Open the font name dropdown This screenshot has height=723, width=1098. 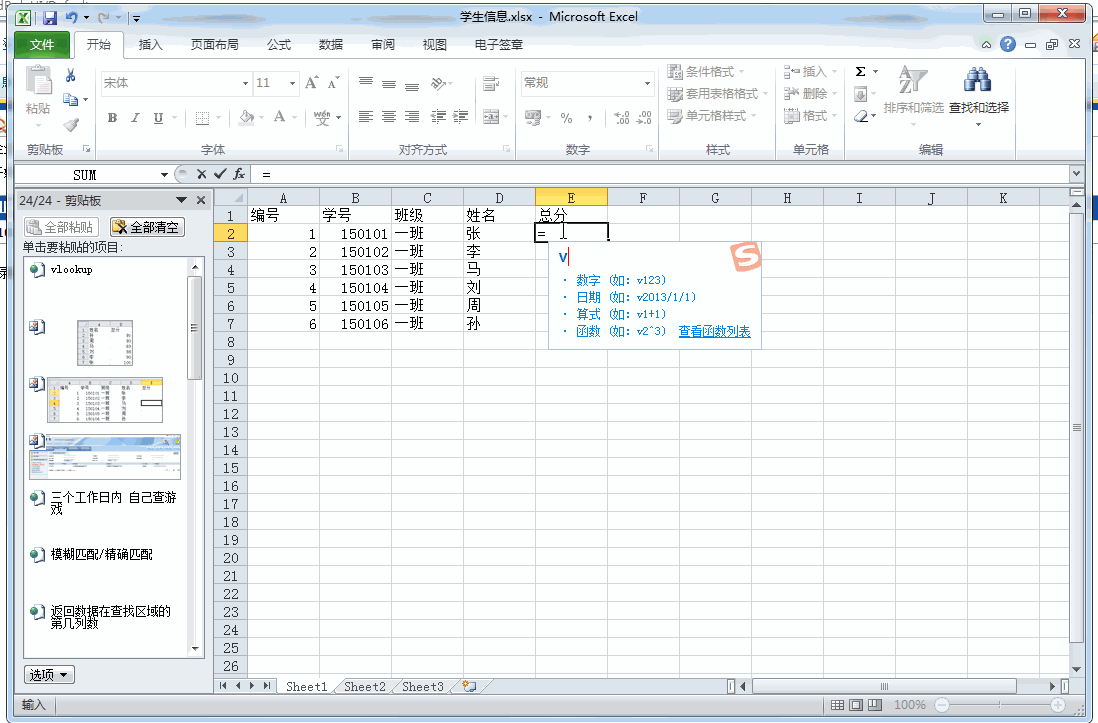tap(245, 83)
